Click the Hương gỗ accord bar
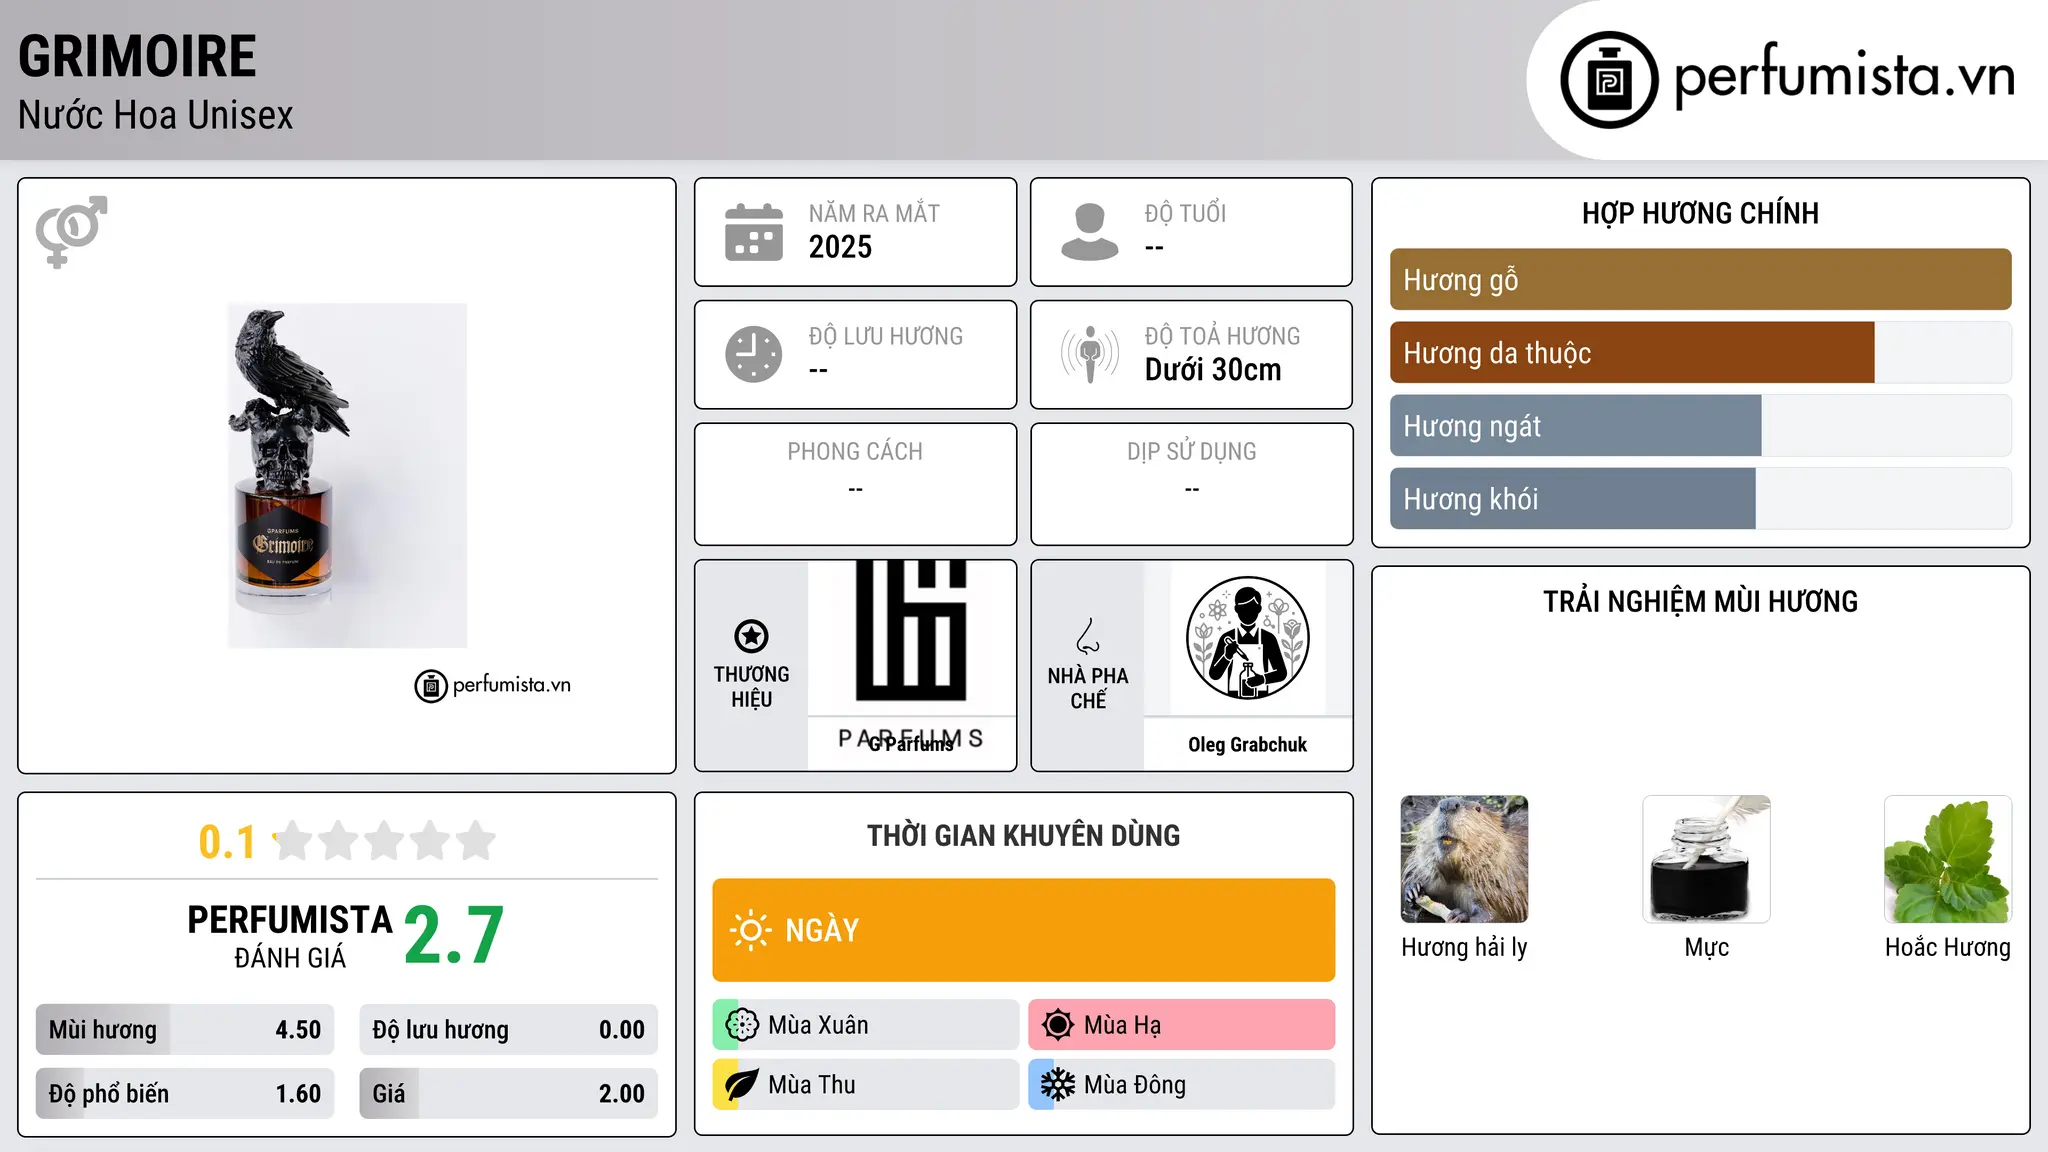The width and height of the screenshot is (2048, 1152). [x=1700, y=280]
